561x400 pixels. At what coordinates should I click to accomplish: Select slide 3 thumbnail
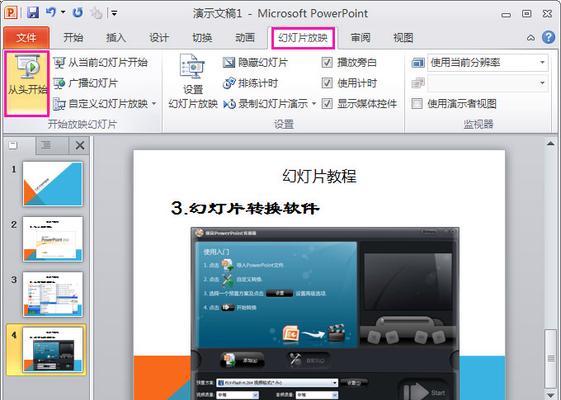pyautogui.click(x=53, y=294)
